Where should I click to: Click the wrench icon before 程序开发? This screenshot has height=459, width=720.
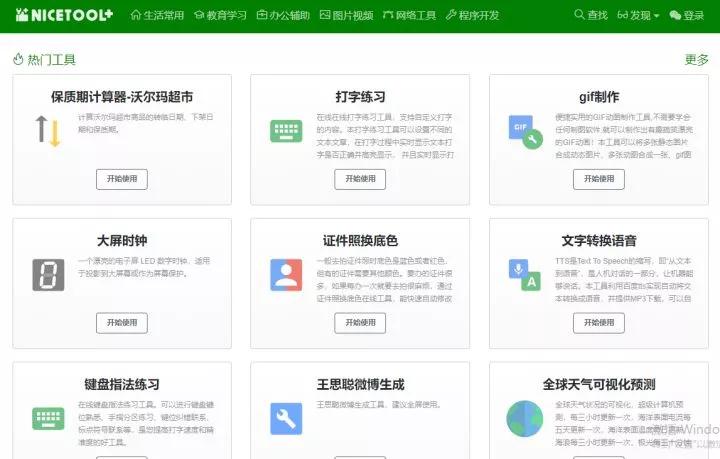[451, 15]
